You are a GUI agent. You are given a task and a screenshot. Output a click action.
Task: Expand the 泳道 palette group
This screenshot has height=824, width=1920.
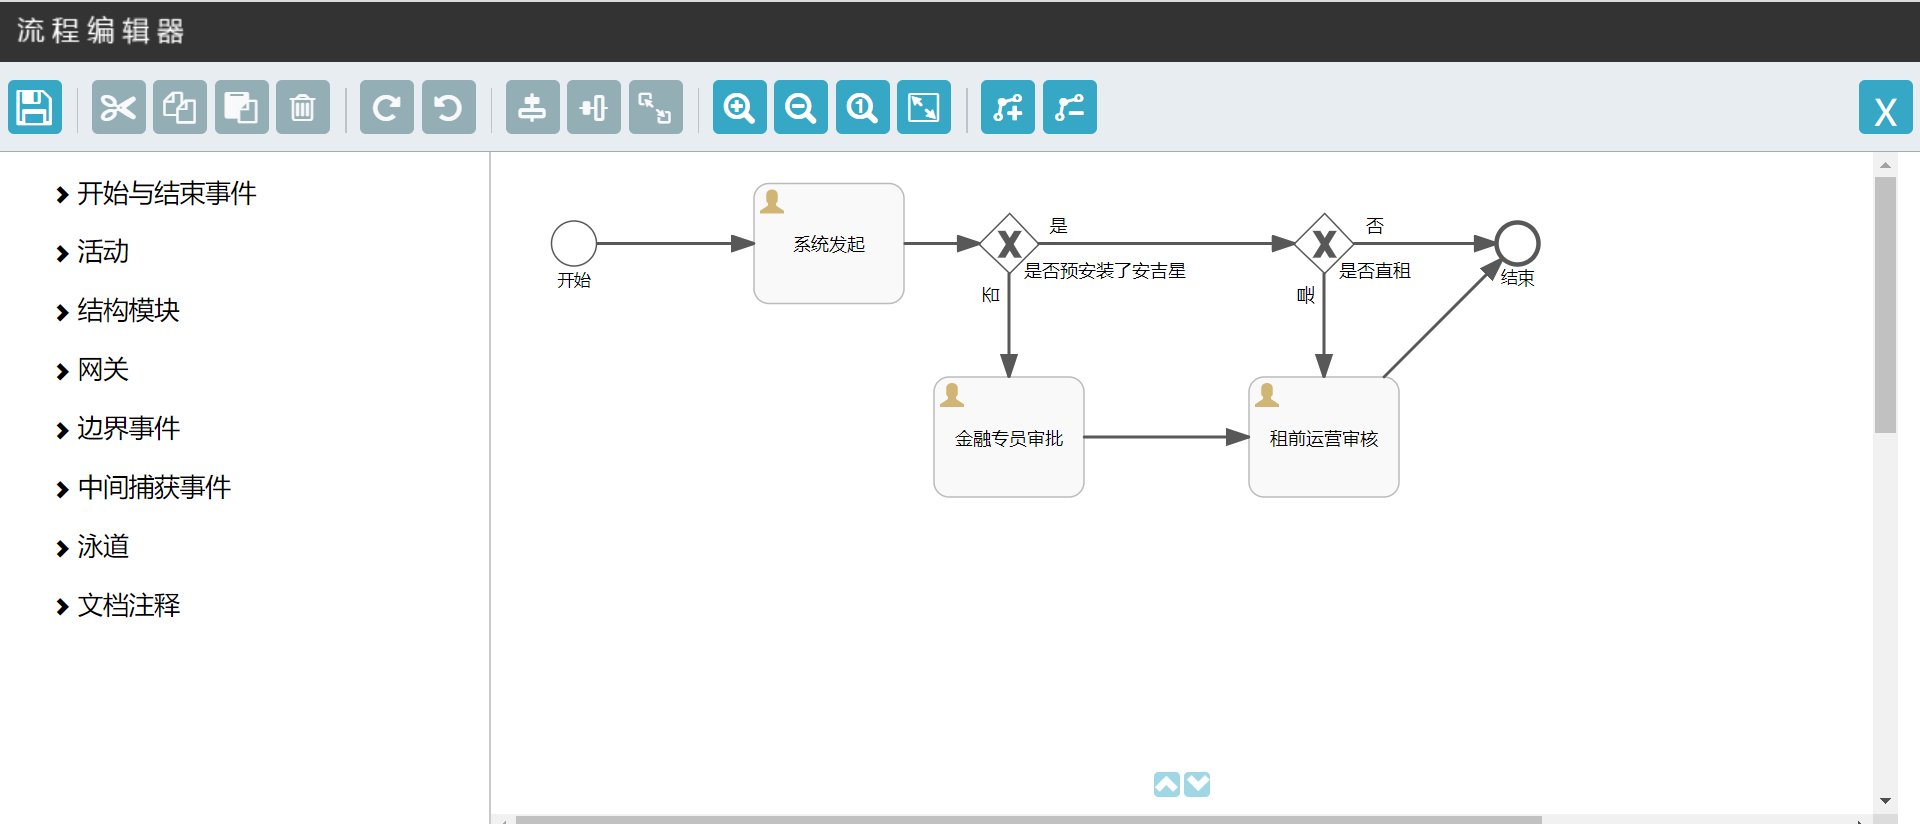click(93, 547)
